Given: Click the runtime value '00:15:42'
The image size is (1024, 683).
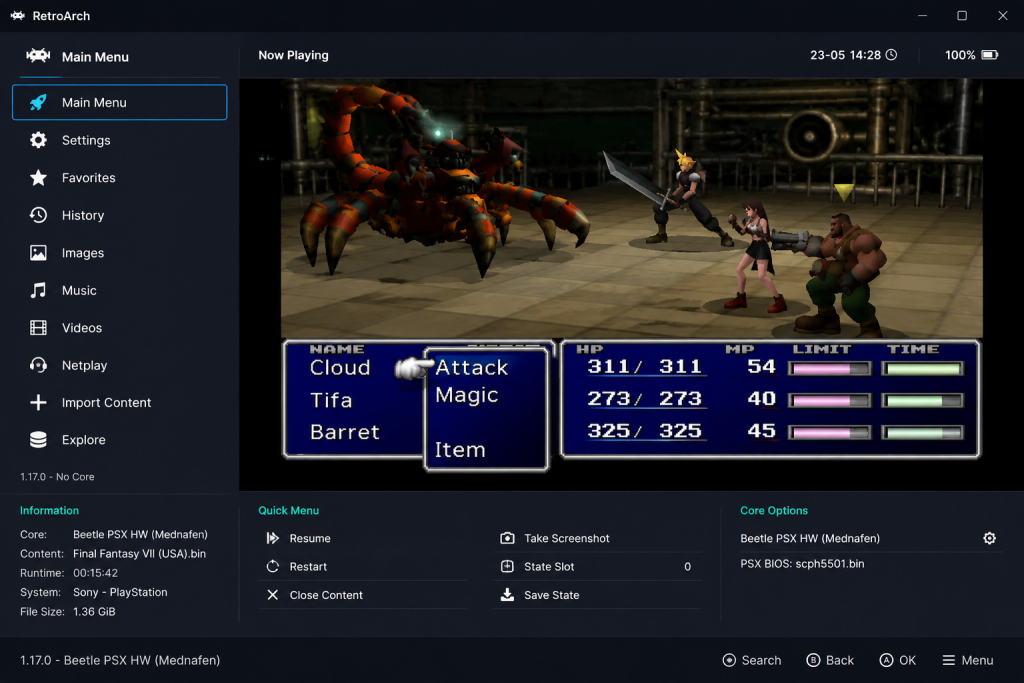Looking at the screenshot, I should tap(95, 573).
